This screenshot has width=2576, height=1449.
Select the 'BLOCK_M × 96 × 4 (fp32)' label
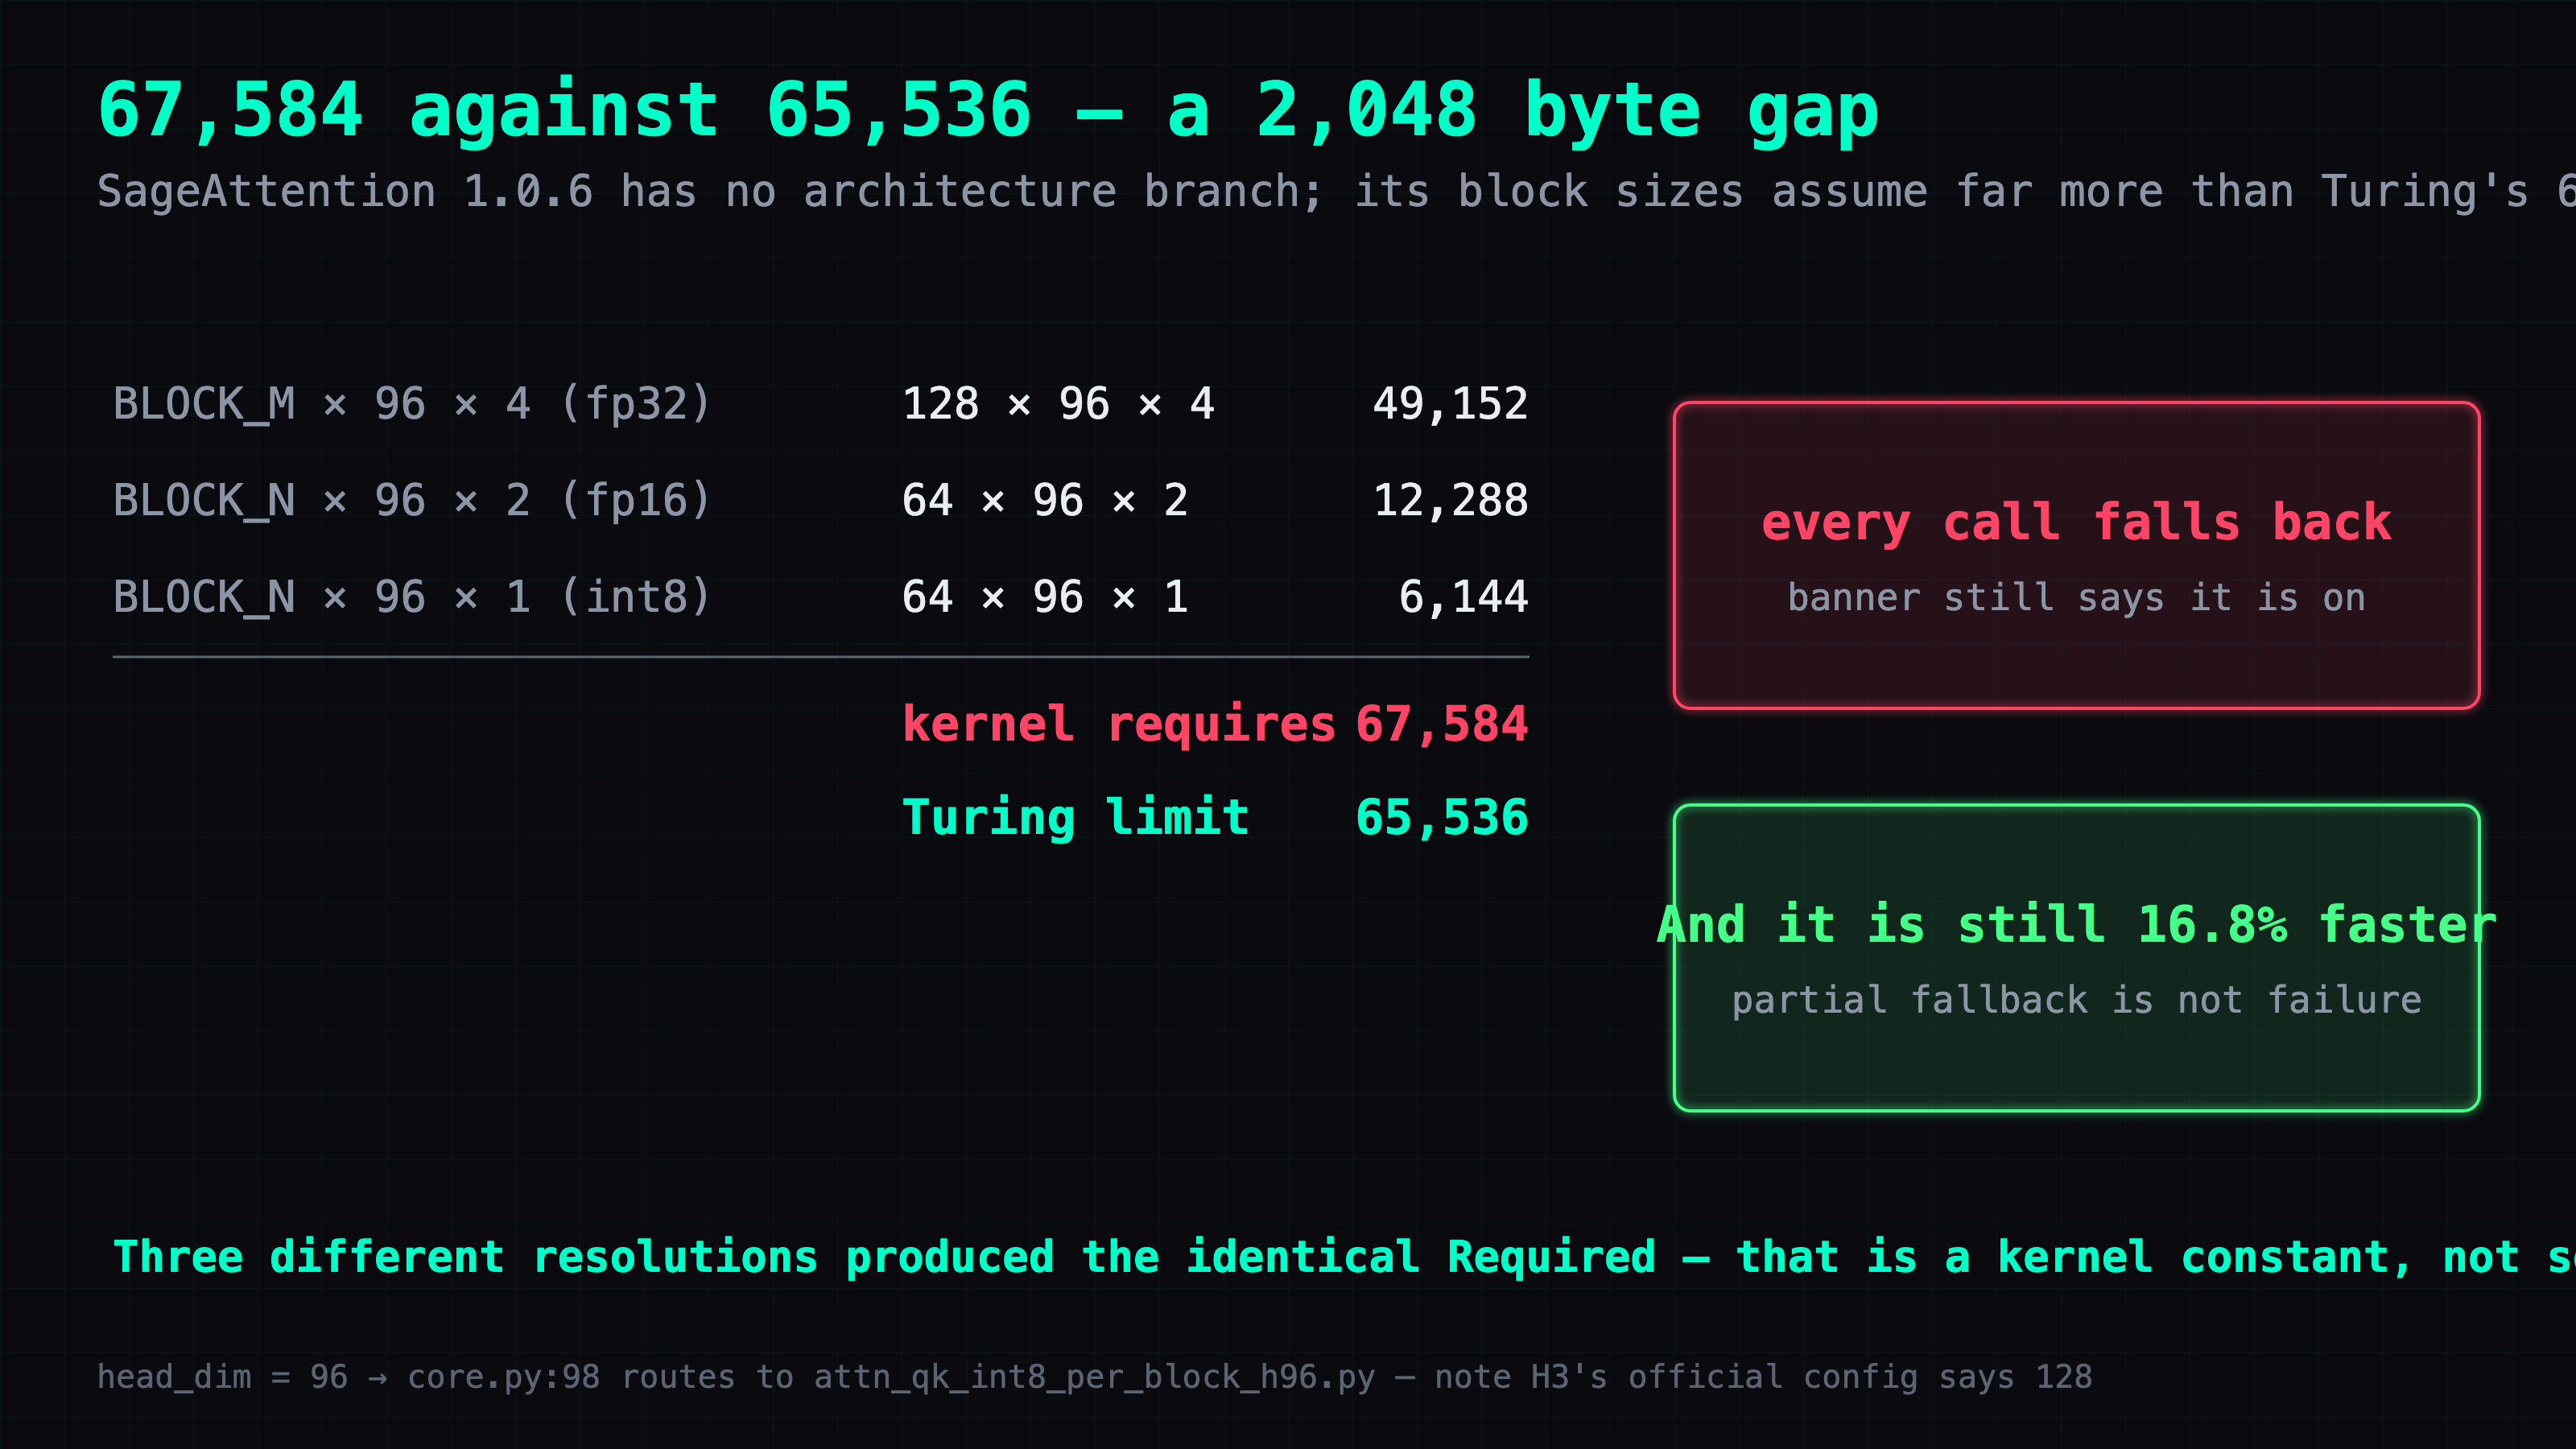click(x=412, y=404)
